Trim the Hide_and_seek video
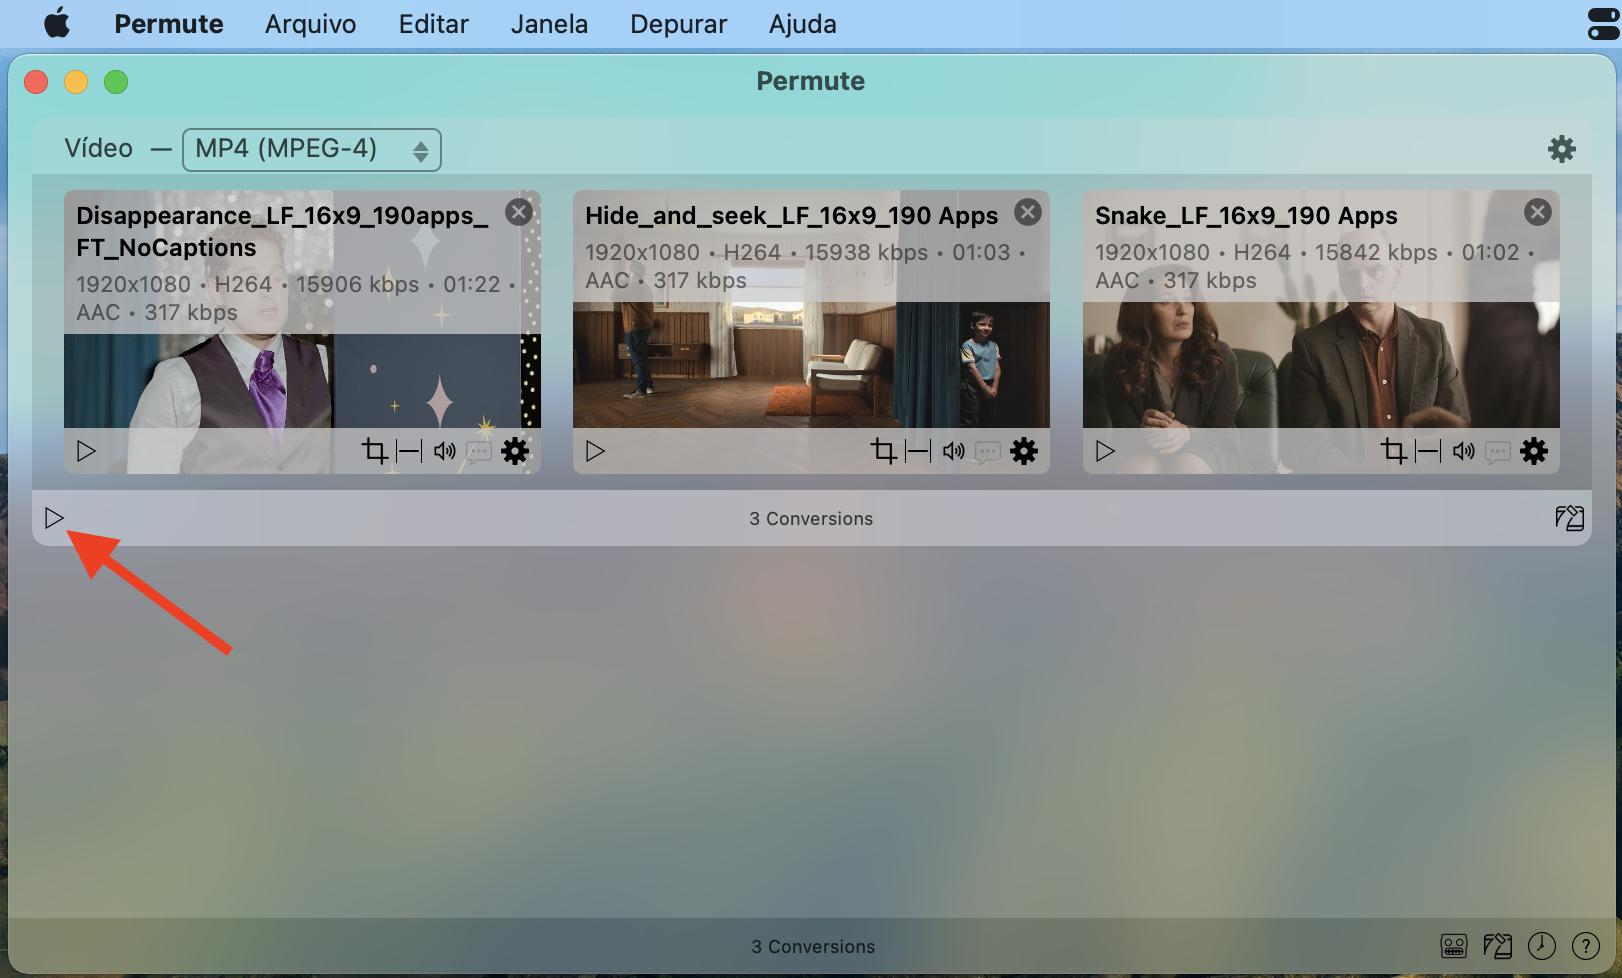1622x978 pixels. pos(918,451)
